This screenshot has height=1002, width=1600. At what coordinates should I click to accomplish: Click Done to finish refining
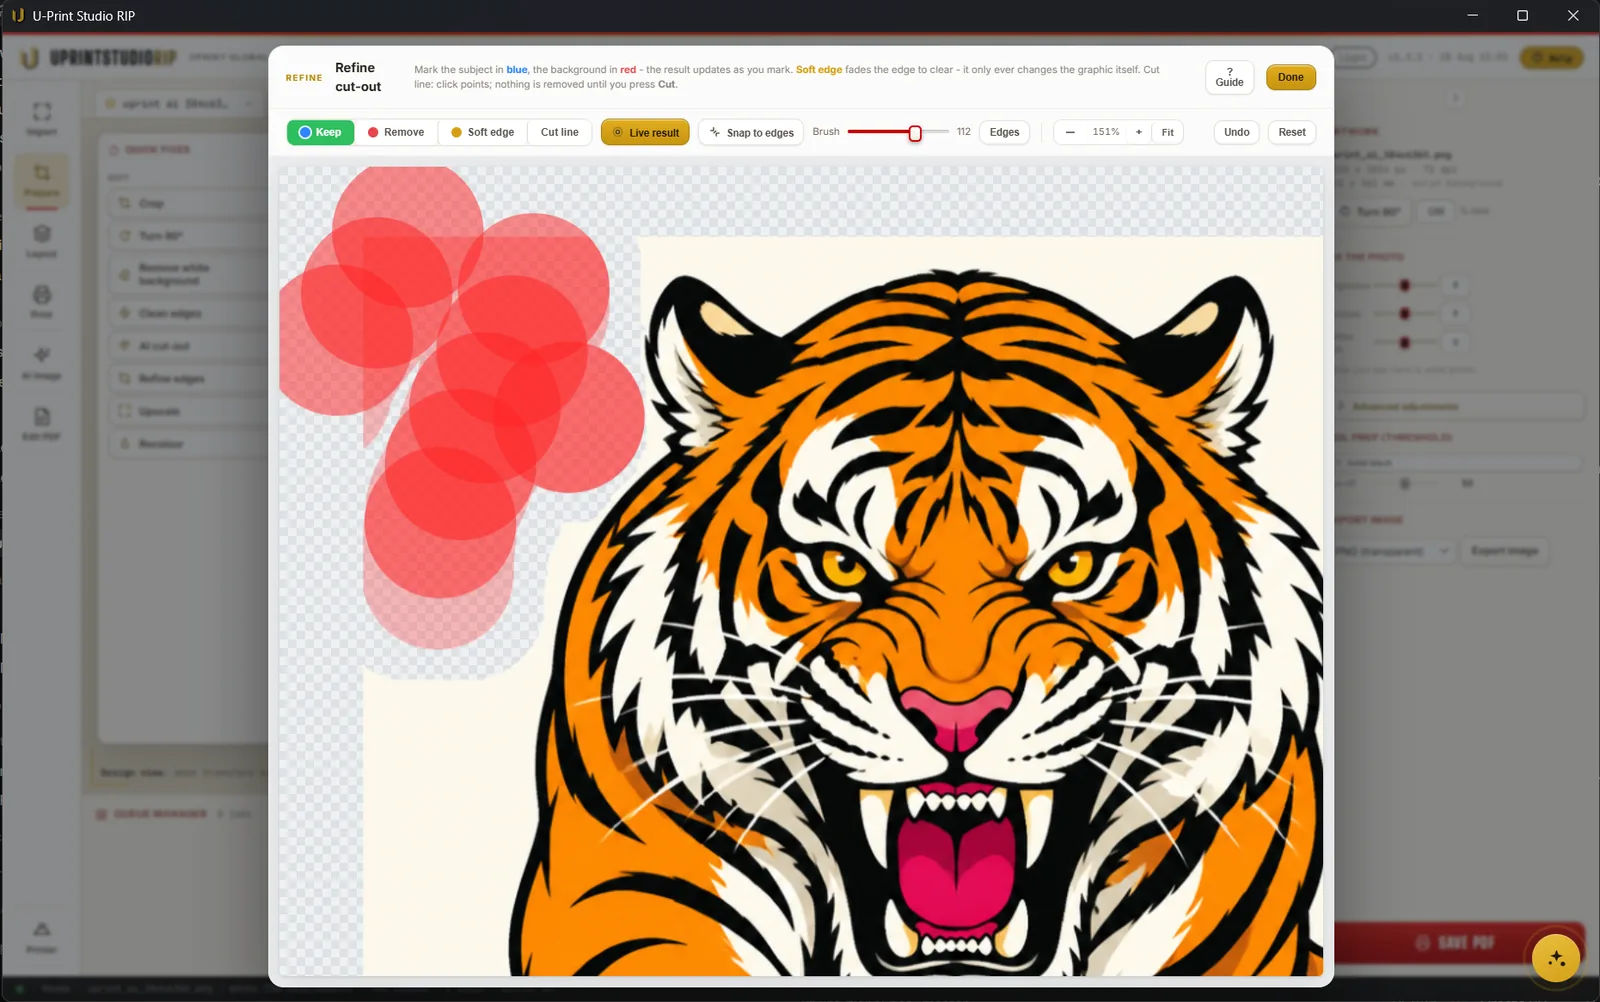tap(1290, 77)
